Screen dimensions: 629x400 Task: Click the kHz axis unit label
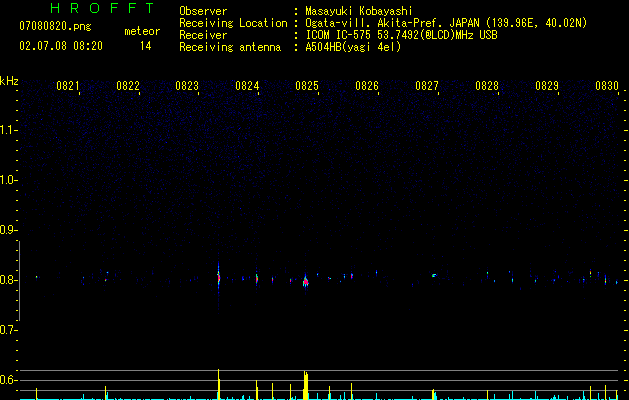[9, 81]
